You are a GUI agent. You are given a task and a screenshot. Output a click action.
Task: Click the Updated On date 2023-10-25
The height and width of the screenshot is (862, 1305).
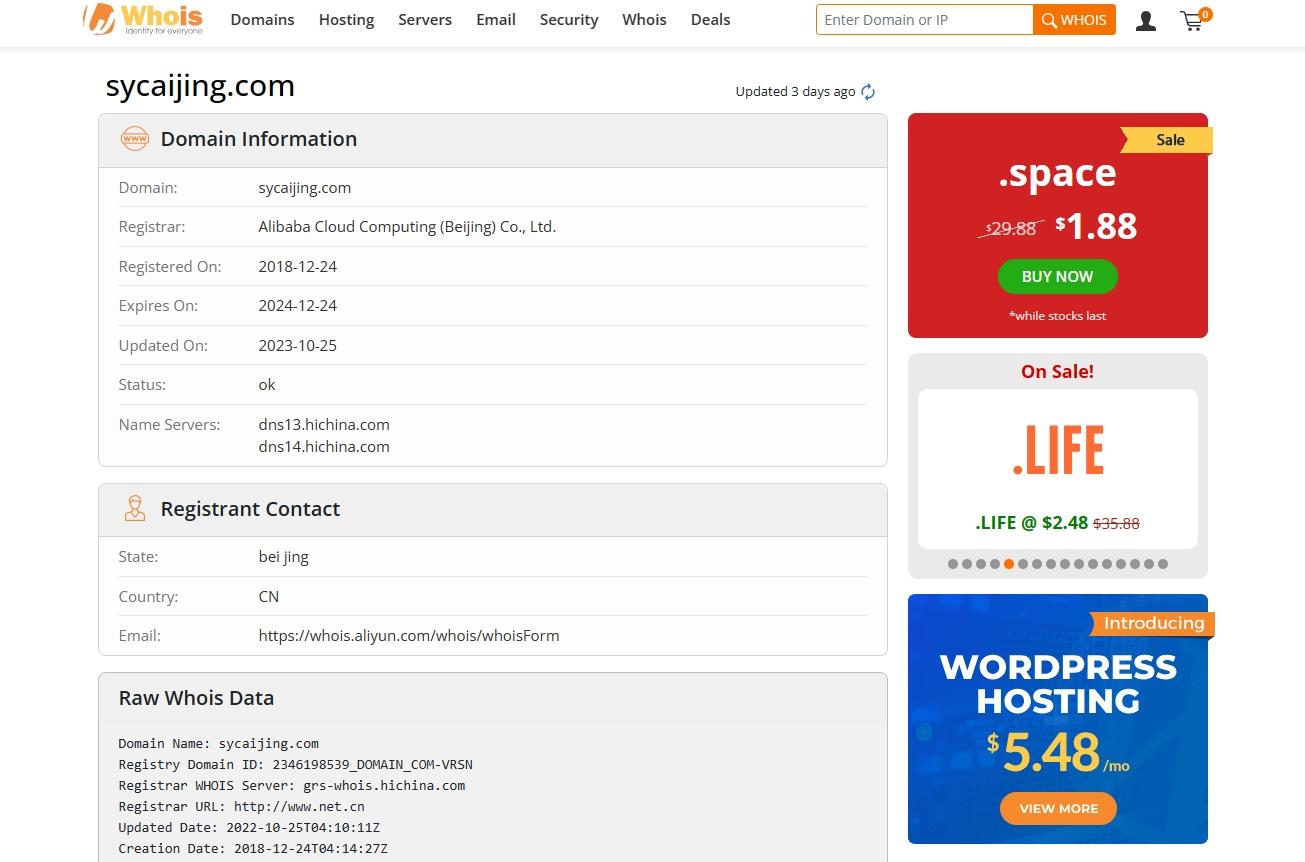(x=298, y=345)
